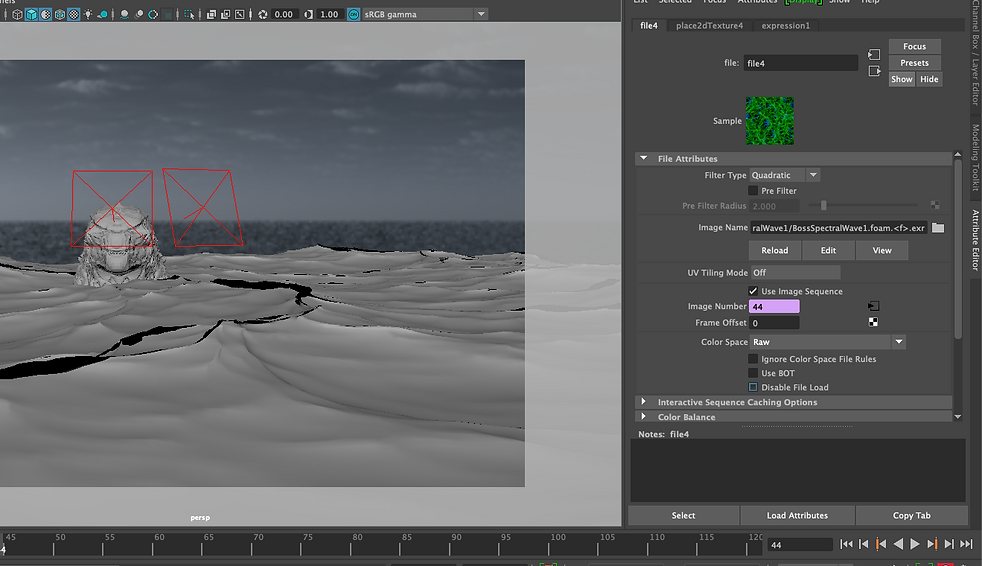The image size is (982, 566).
Task: Play animation forwards
Action: tap(915, 544)
